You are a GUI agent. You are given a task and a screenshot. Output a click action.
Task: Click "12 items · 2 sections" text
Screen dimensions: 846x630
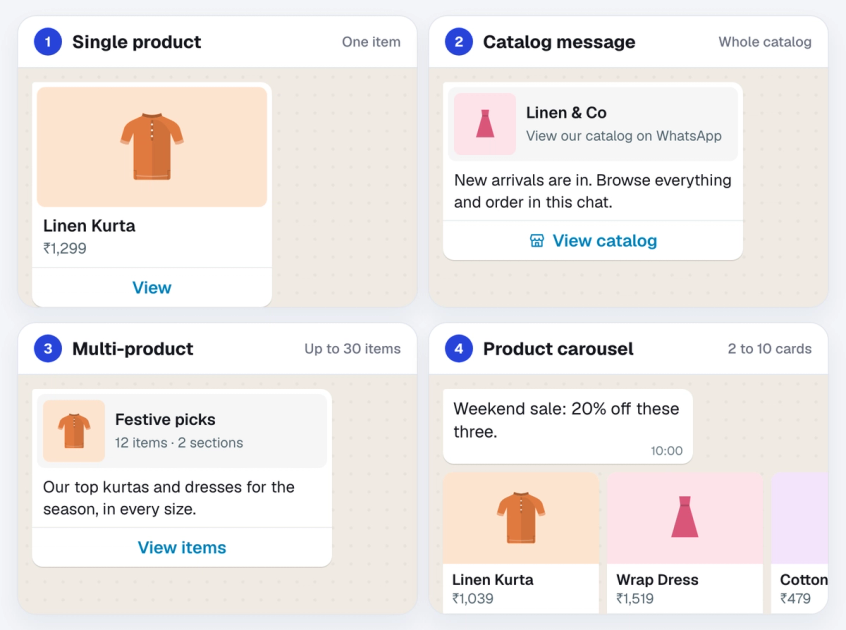point(179,443)
